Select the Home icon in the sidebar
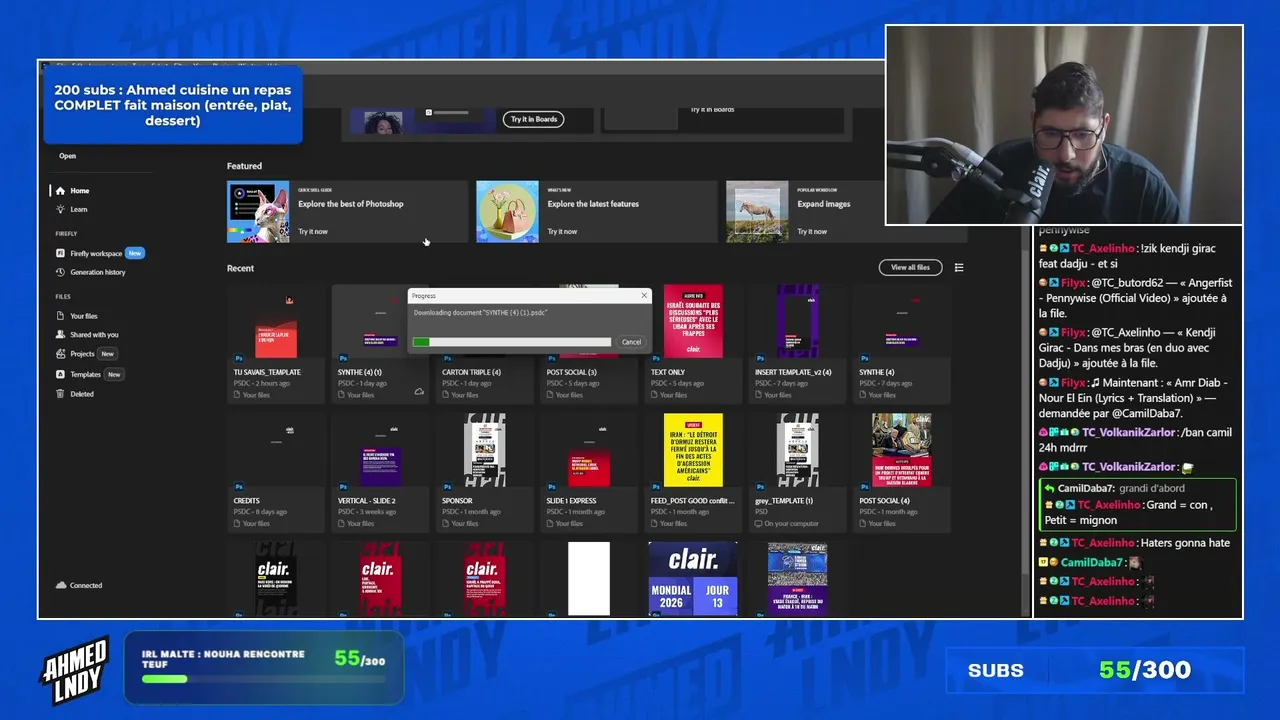 60,191
